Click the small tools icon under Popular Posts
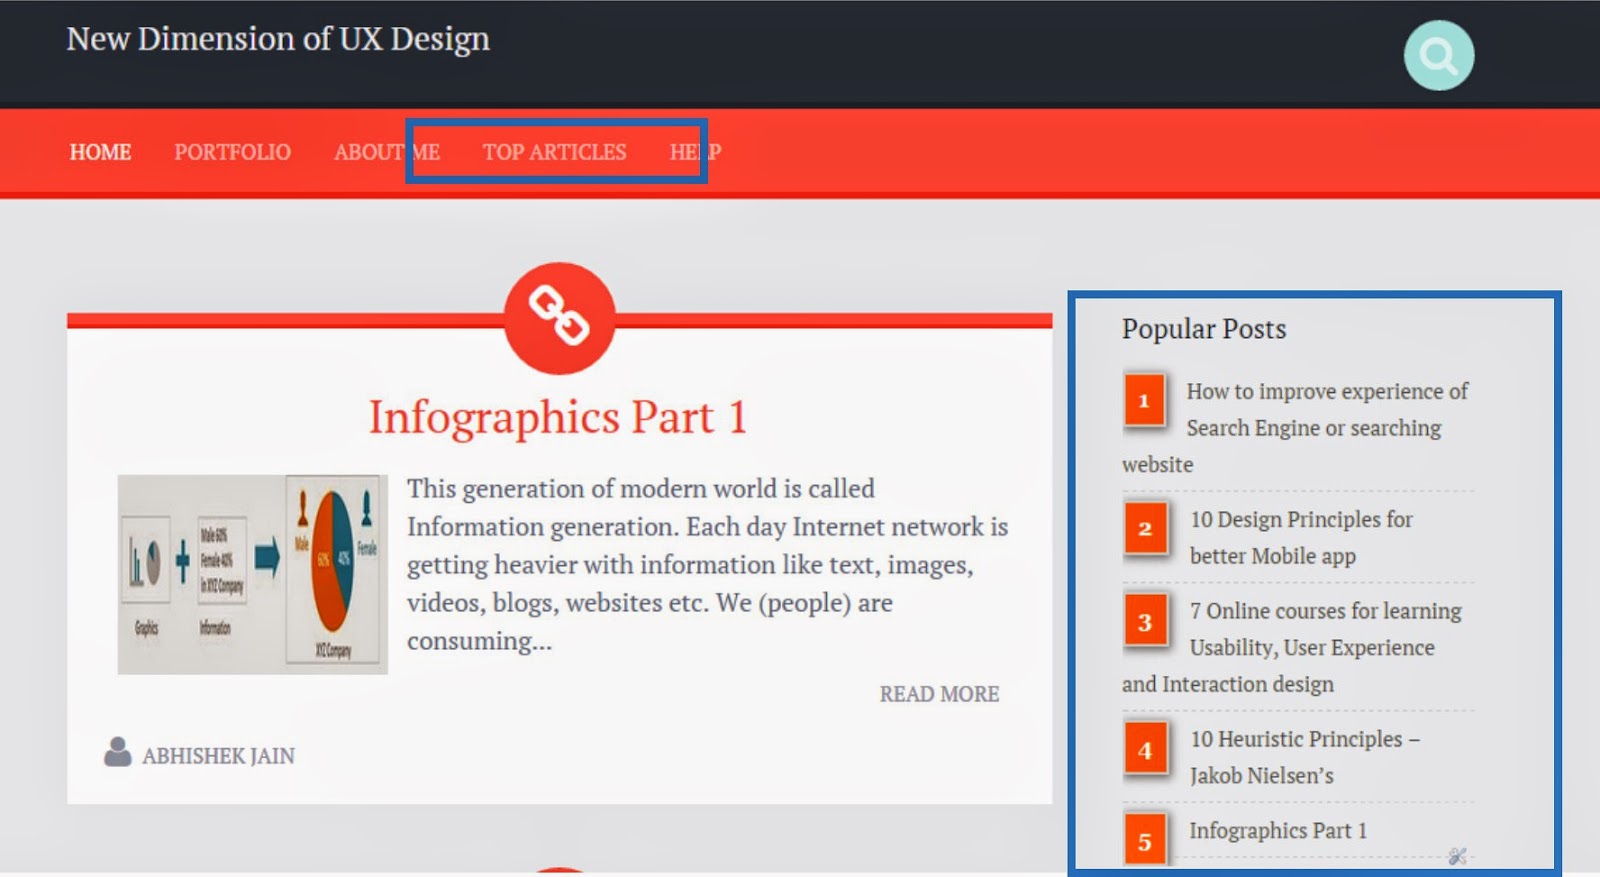 (x=1457, y=856)
